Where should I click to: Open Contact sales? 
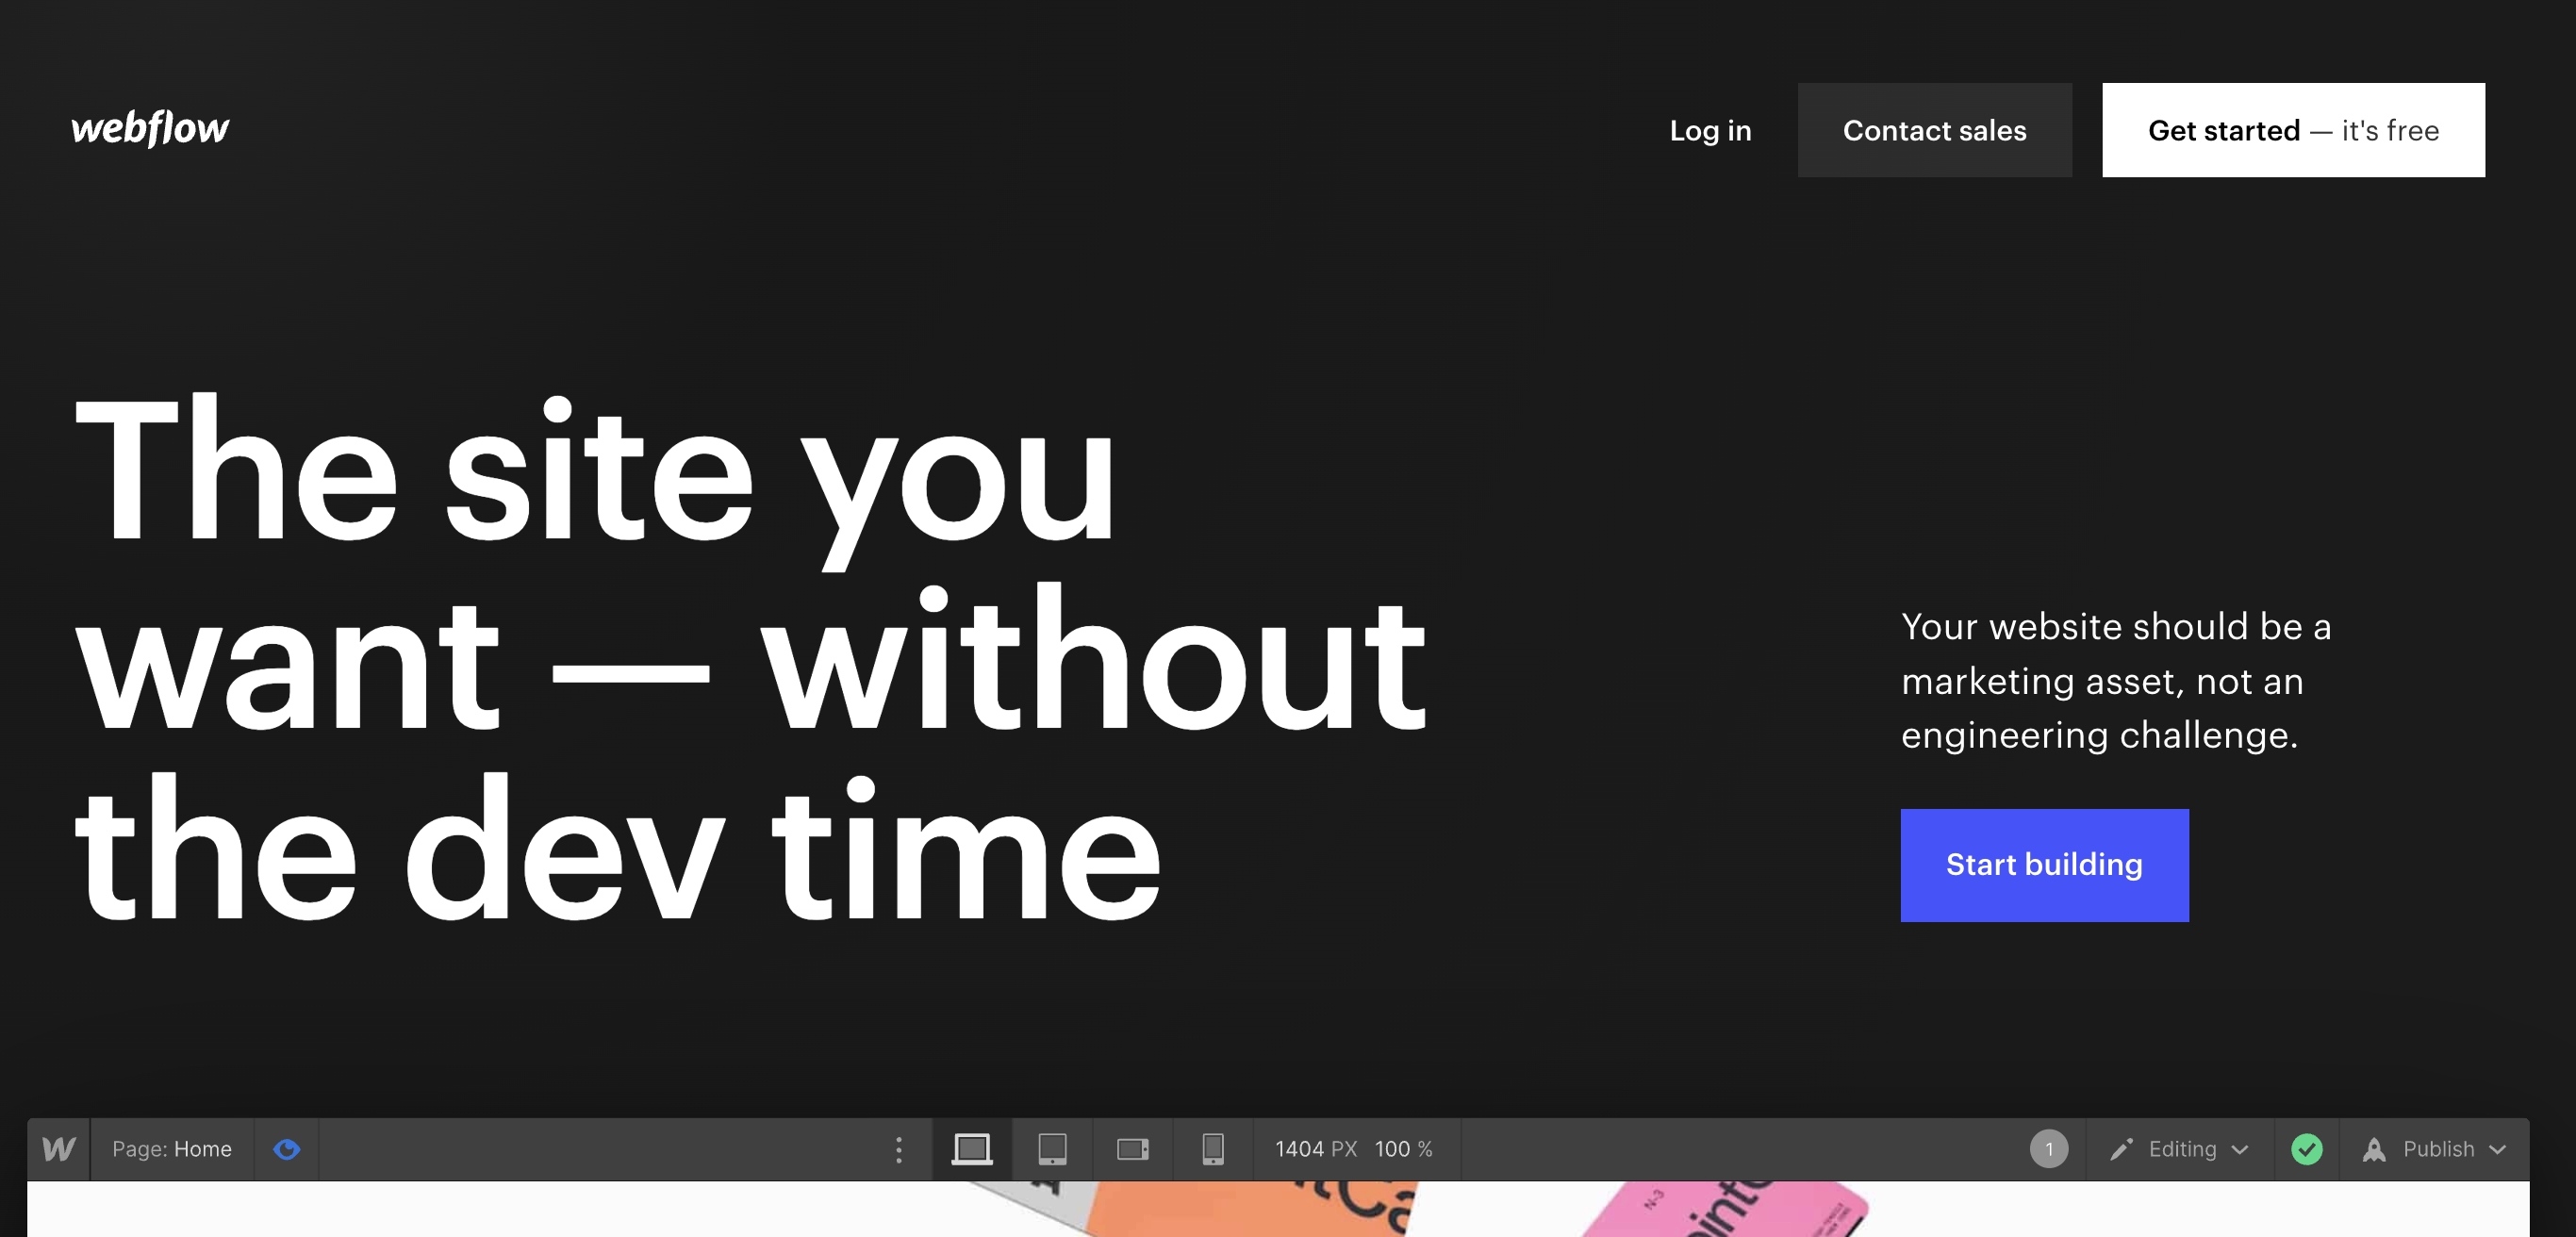pyautogui.click(x=1934, y=130)
